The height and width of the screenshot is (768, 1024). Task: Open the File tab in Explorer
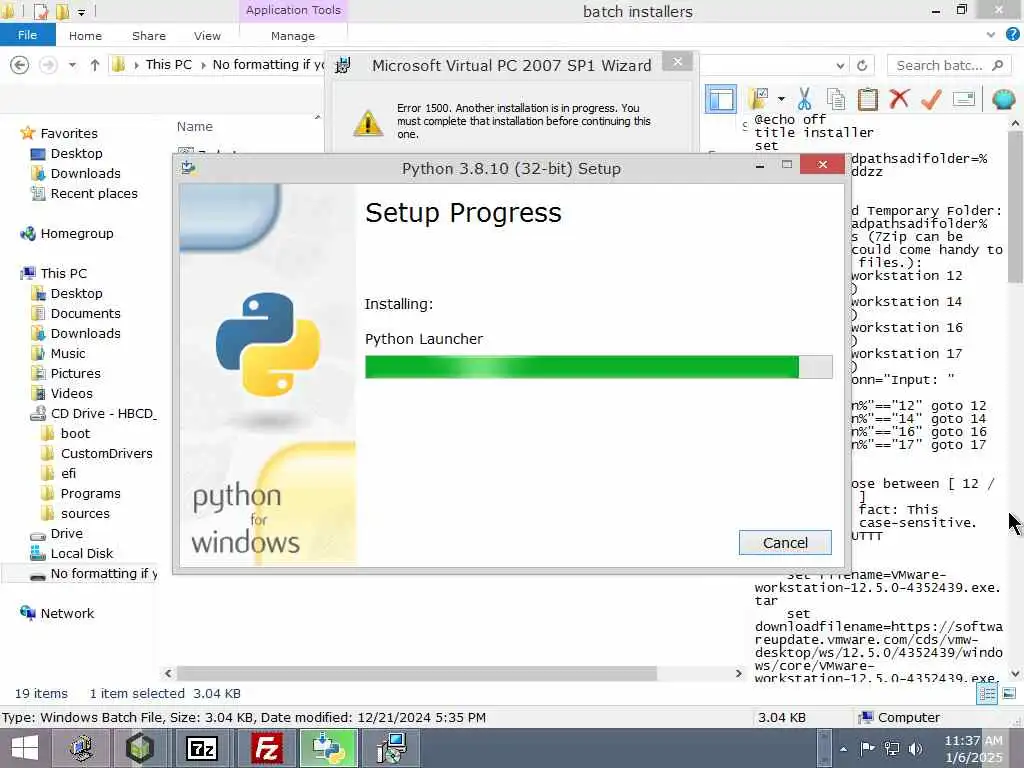27,35
